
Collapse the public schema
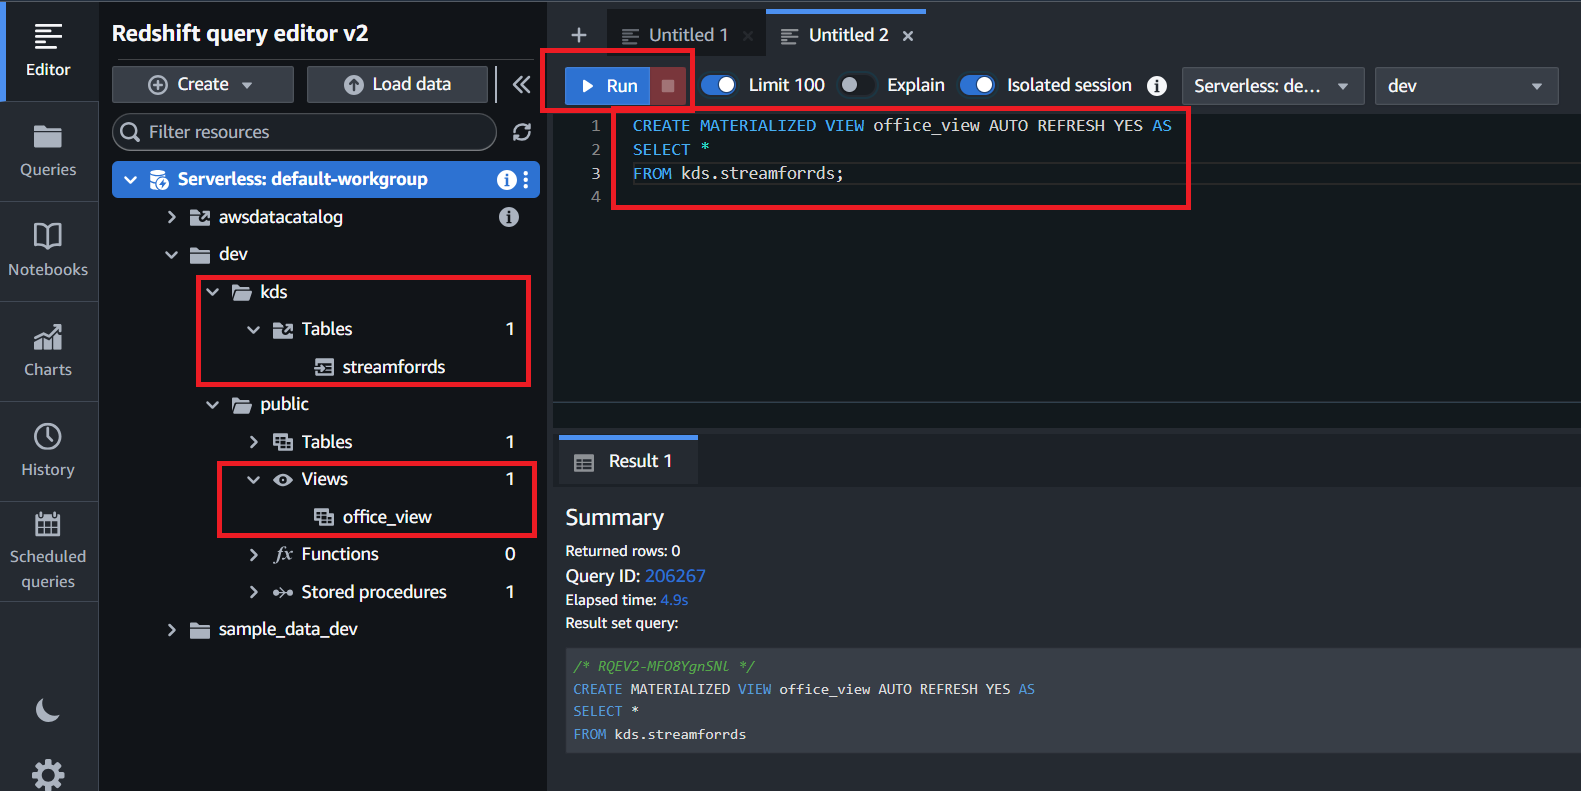point(212,405)
